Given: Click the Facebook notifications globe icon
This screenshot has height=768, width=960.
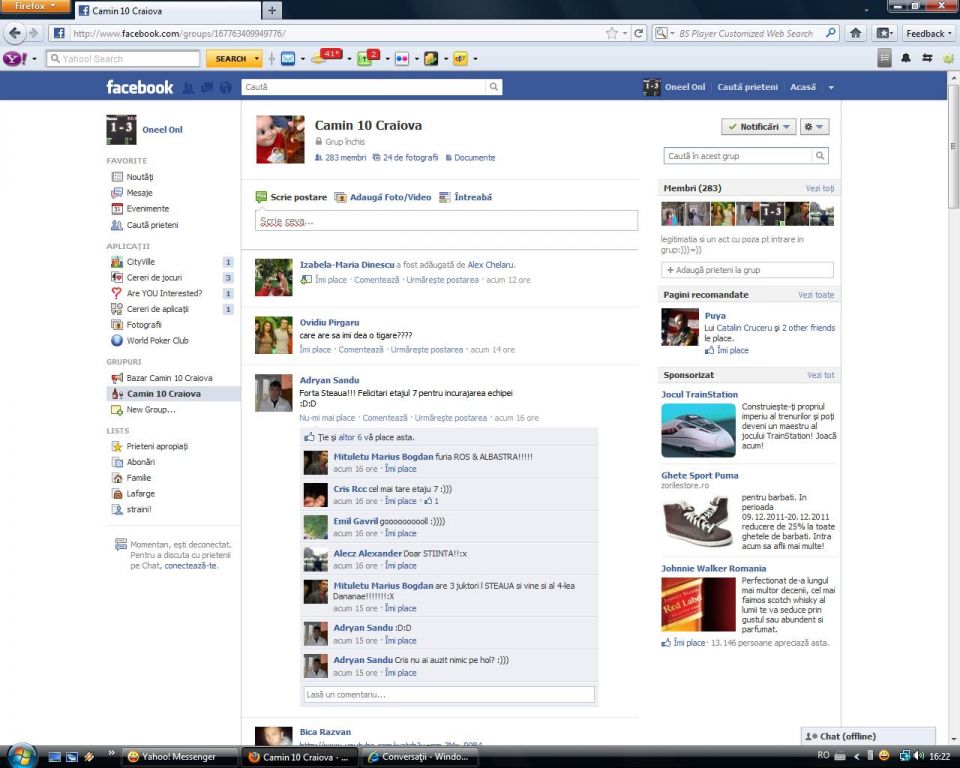Looking at the screenshot, I should [x=226, y=88].
